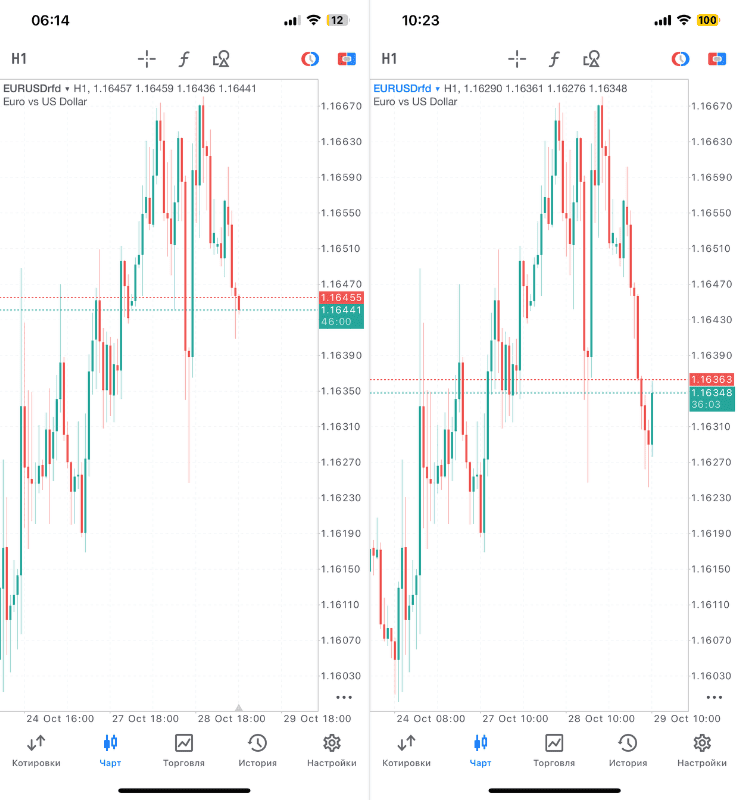Tap red-blue circular icon in left toolbar
The height and width of the screenshot is (800, 739).
click(310, 59)
